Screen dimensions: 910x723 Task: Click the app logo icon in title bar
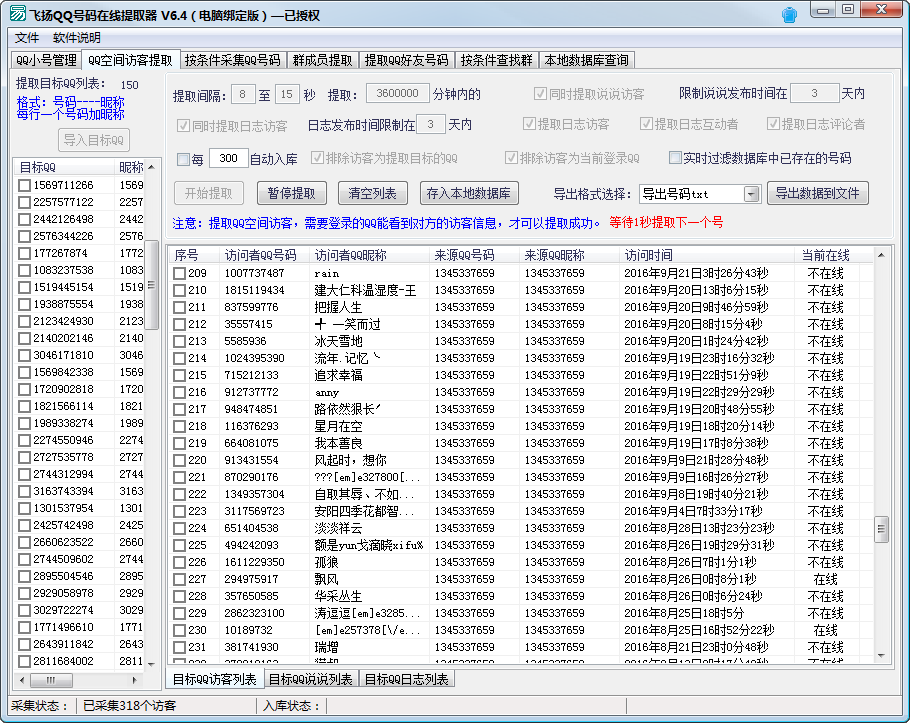(x=17, y=13)
